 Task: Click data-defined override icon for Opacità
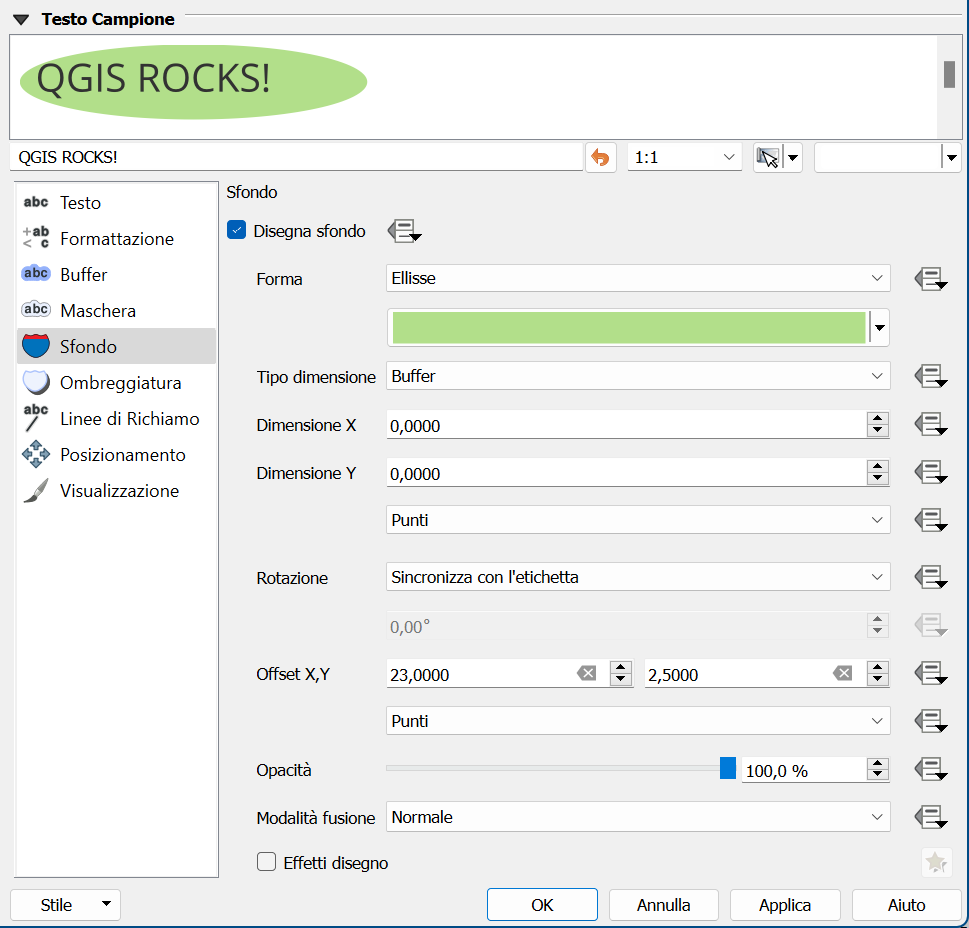coord(931,769)
